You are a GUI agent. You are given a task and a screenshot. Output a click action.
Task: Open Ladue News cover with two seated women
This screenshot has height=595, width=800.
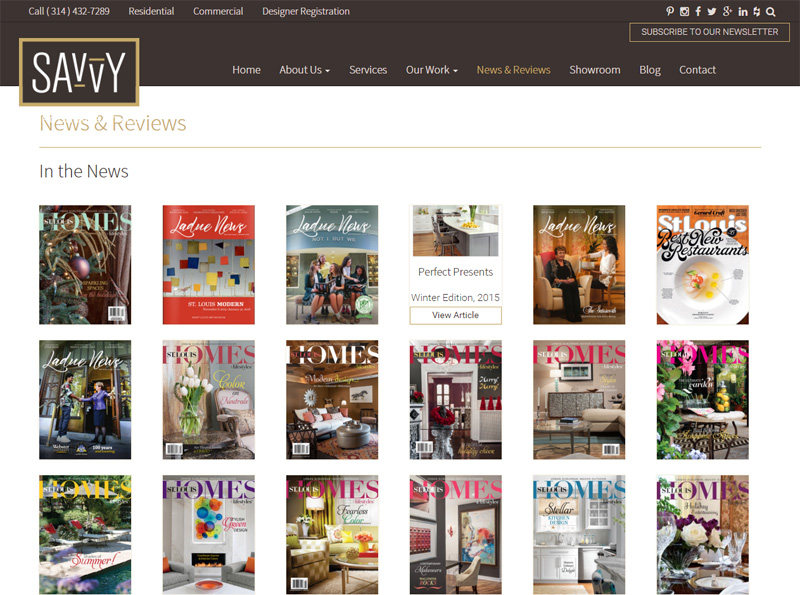[579, 265]
